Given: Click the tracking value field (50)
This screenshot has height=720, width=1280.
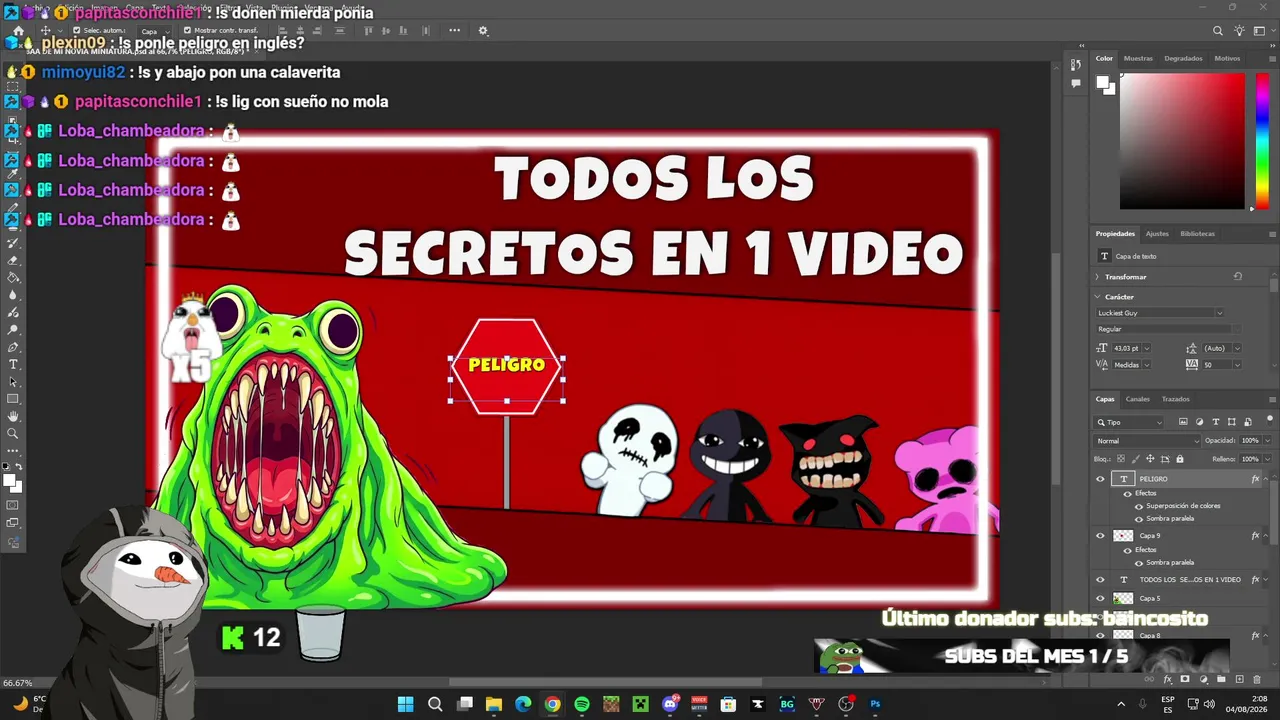Looking at the screenshot, I should 1218,365.
